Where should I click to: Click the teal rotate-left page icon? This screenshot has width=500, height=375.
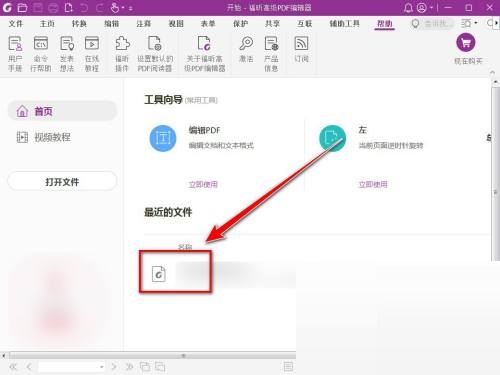coord(332,138)
